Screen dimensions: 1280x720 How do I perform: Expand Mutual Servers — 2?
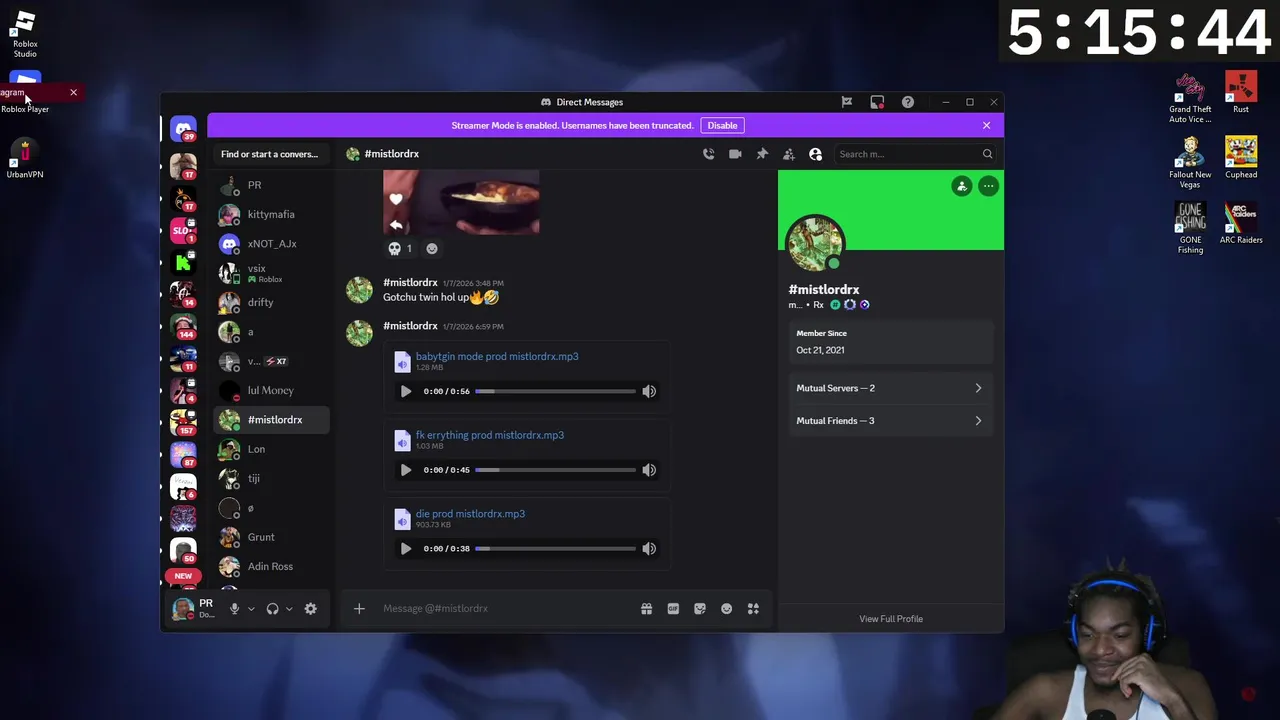click(889, 388)
